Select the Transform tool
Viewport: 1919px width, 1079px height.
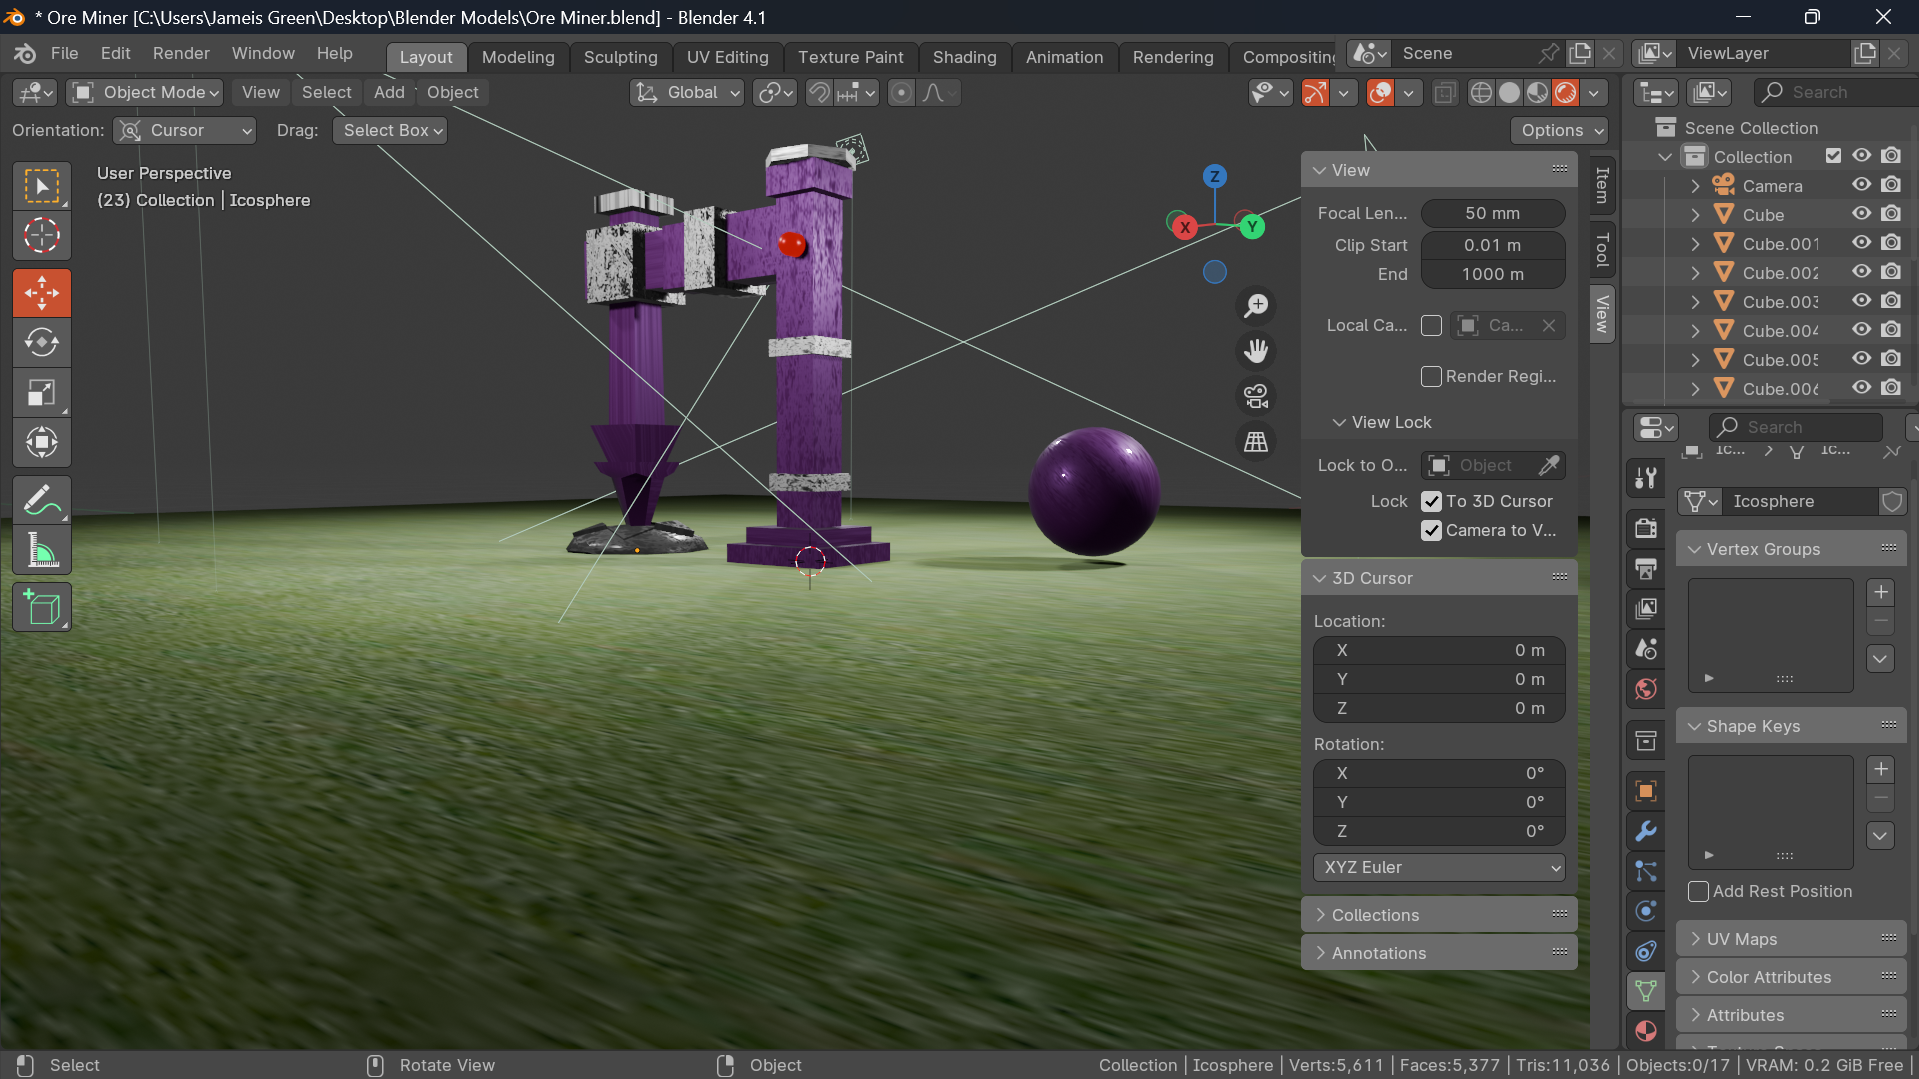pos(42,442)
